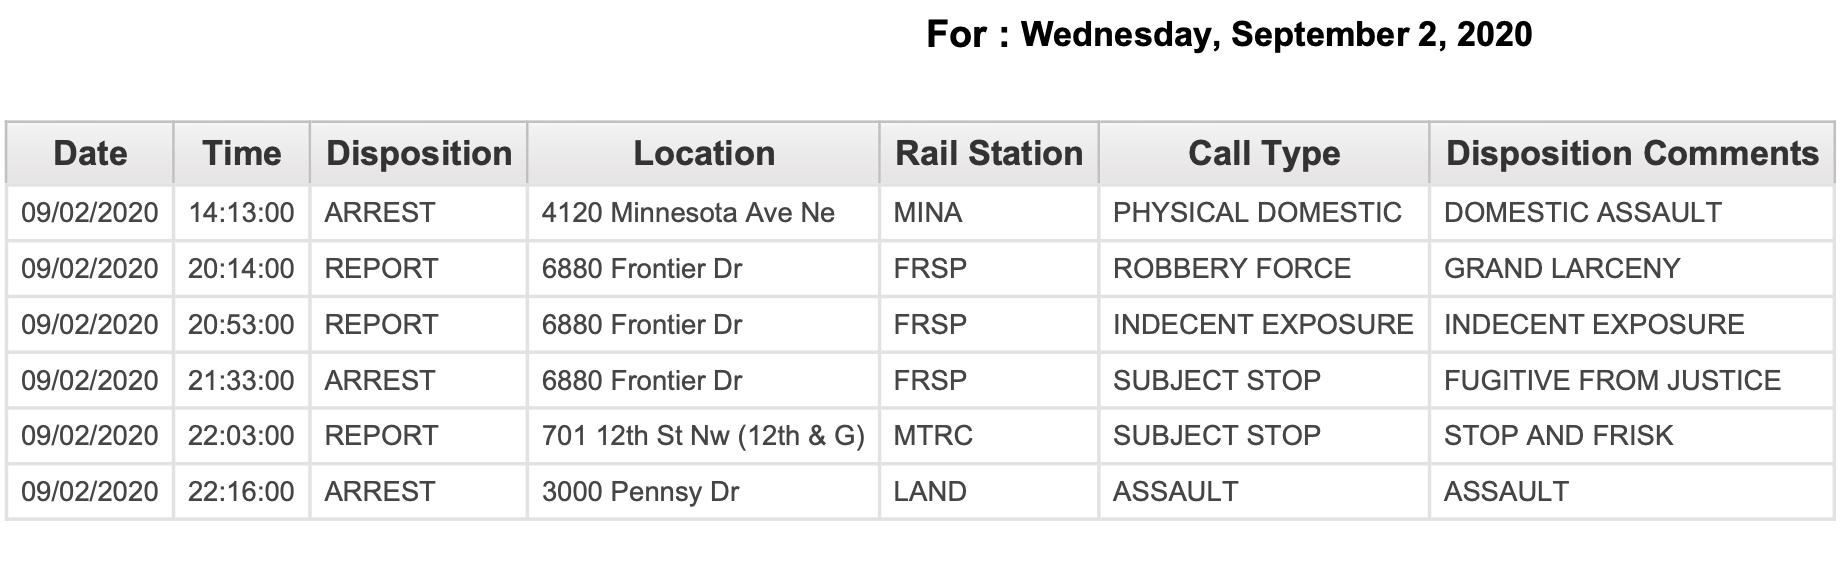Select the ROBBERY FORCE call type cell

[x=1264, y=269]
